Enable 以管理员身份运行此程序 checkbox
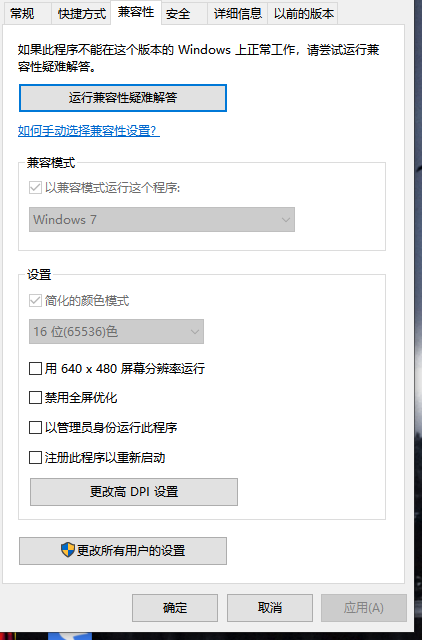Image resolution: width=422 pixels, height=640 pixels. pos(35,427)
